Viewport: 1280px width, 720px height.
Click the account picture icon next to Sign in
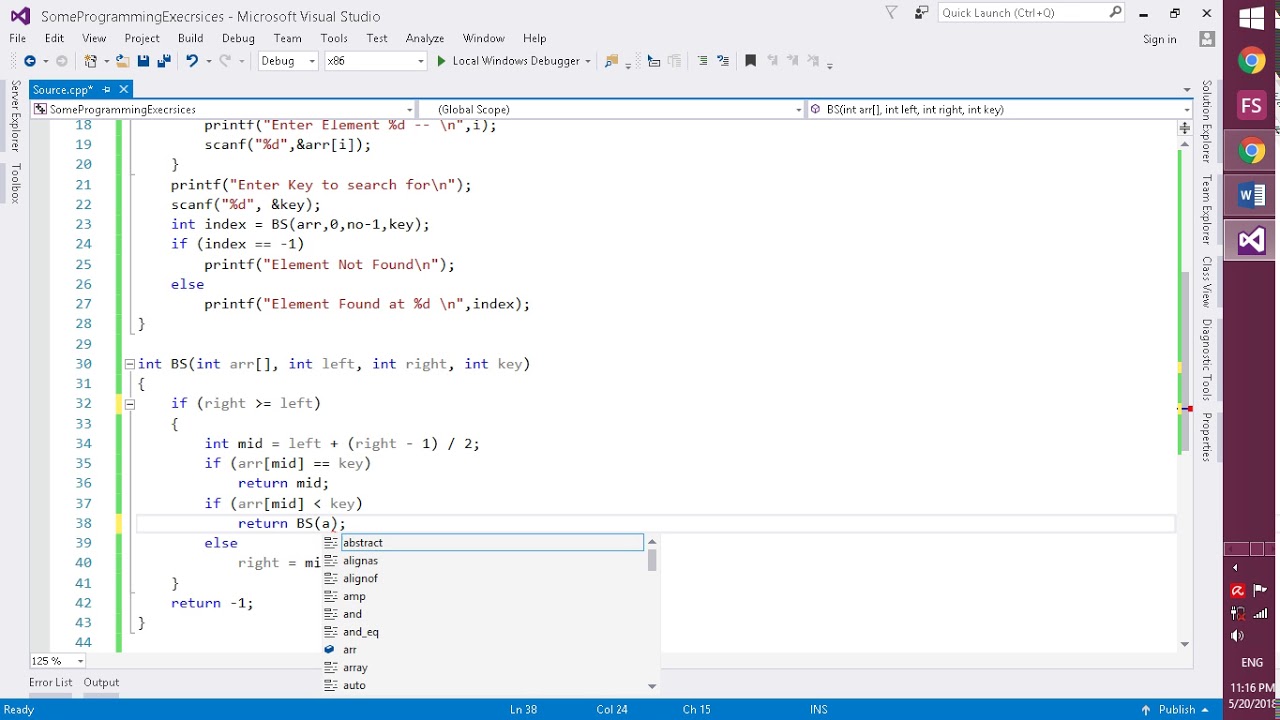(x=1207, y=39)
